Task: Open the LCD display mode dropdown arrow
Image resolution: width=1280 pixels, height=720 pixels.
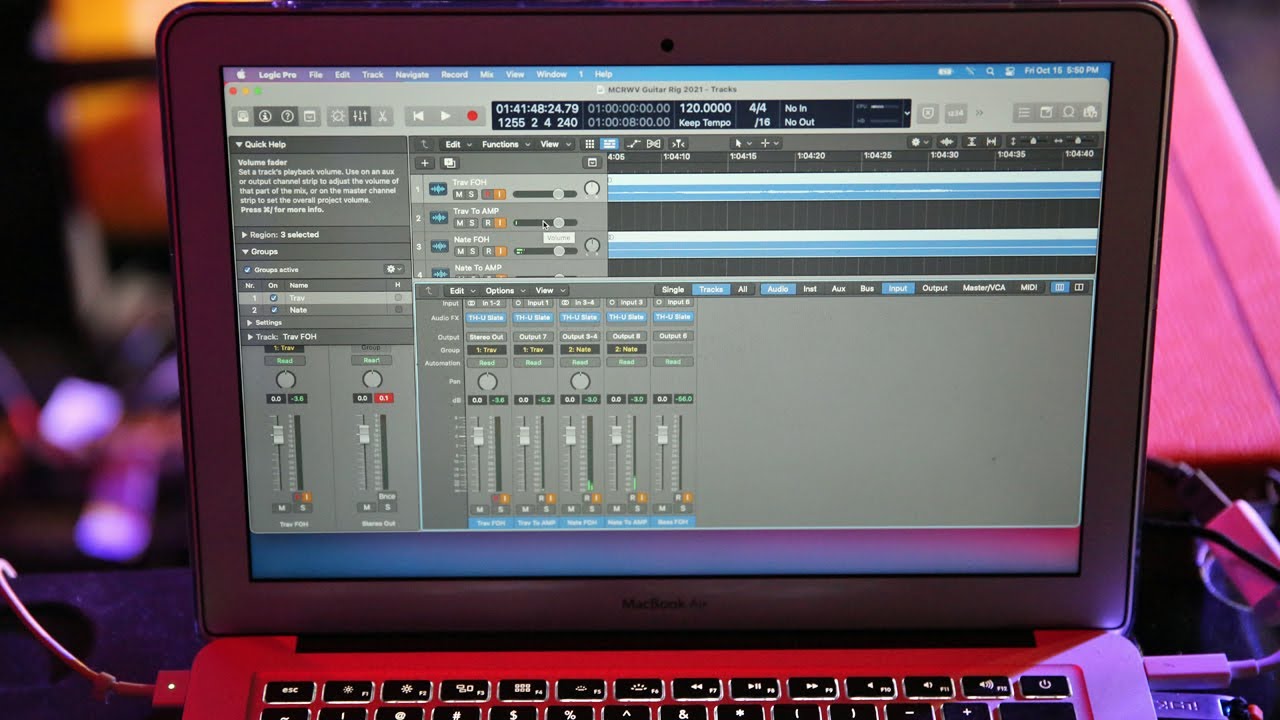Action: (x=907, y=114)
